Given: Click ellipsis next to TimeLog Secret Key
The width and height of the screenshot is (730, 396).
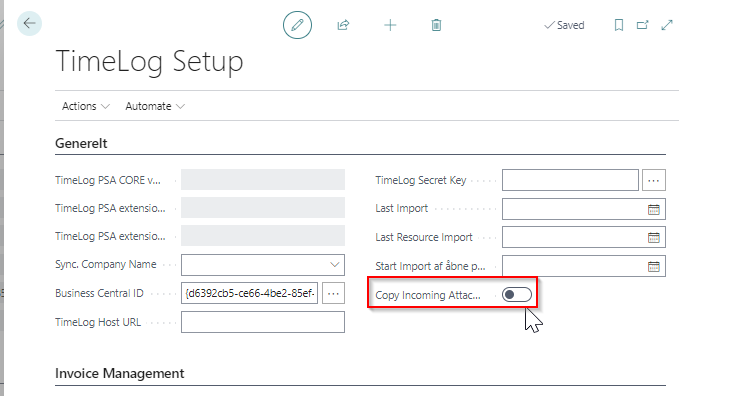Looking at the screenshot, I should tap(654, 180).
